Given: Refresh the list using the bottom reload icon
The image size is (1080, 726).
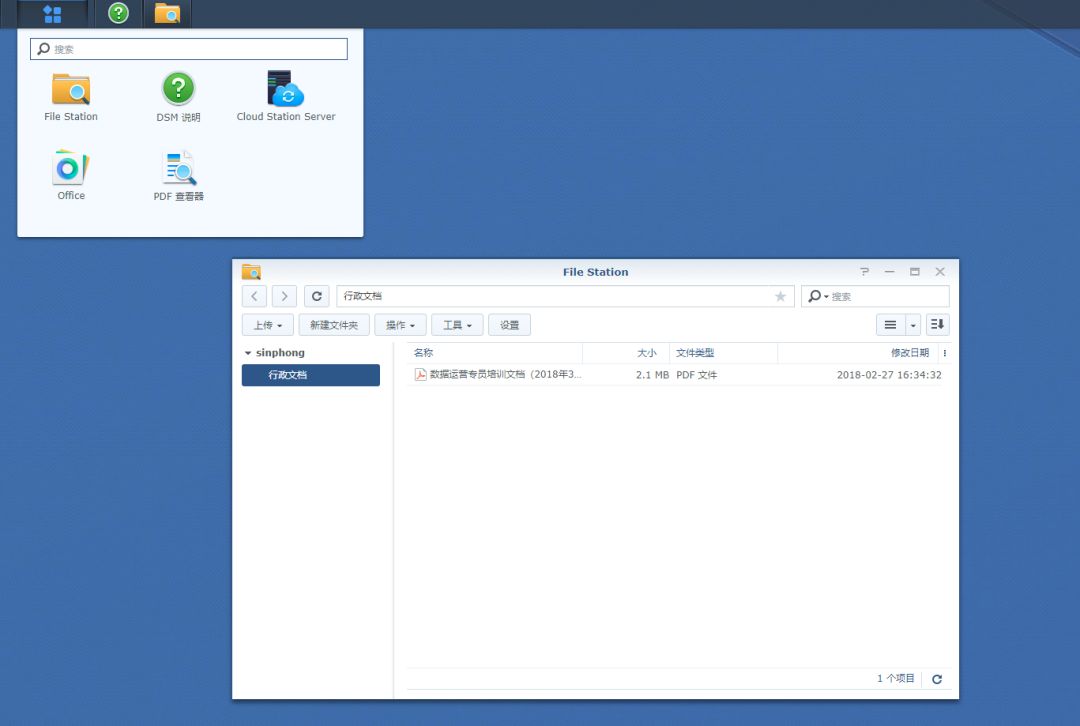Looking at the screenshot, I should pos(937,679).
